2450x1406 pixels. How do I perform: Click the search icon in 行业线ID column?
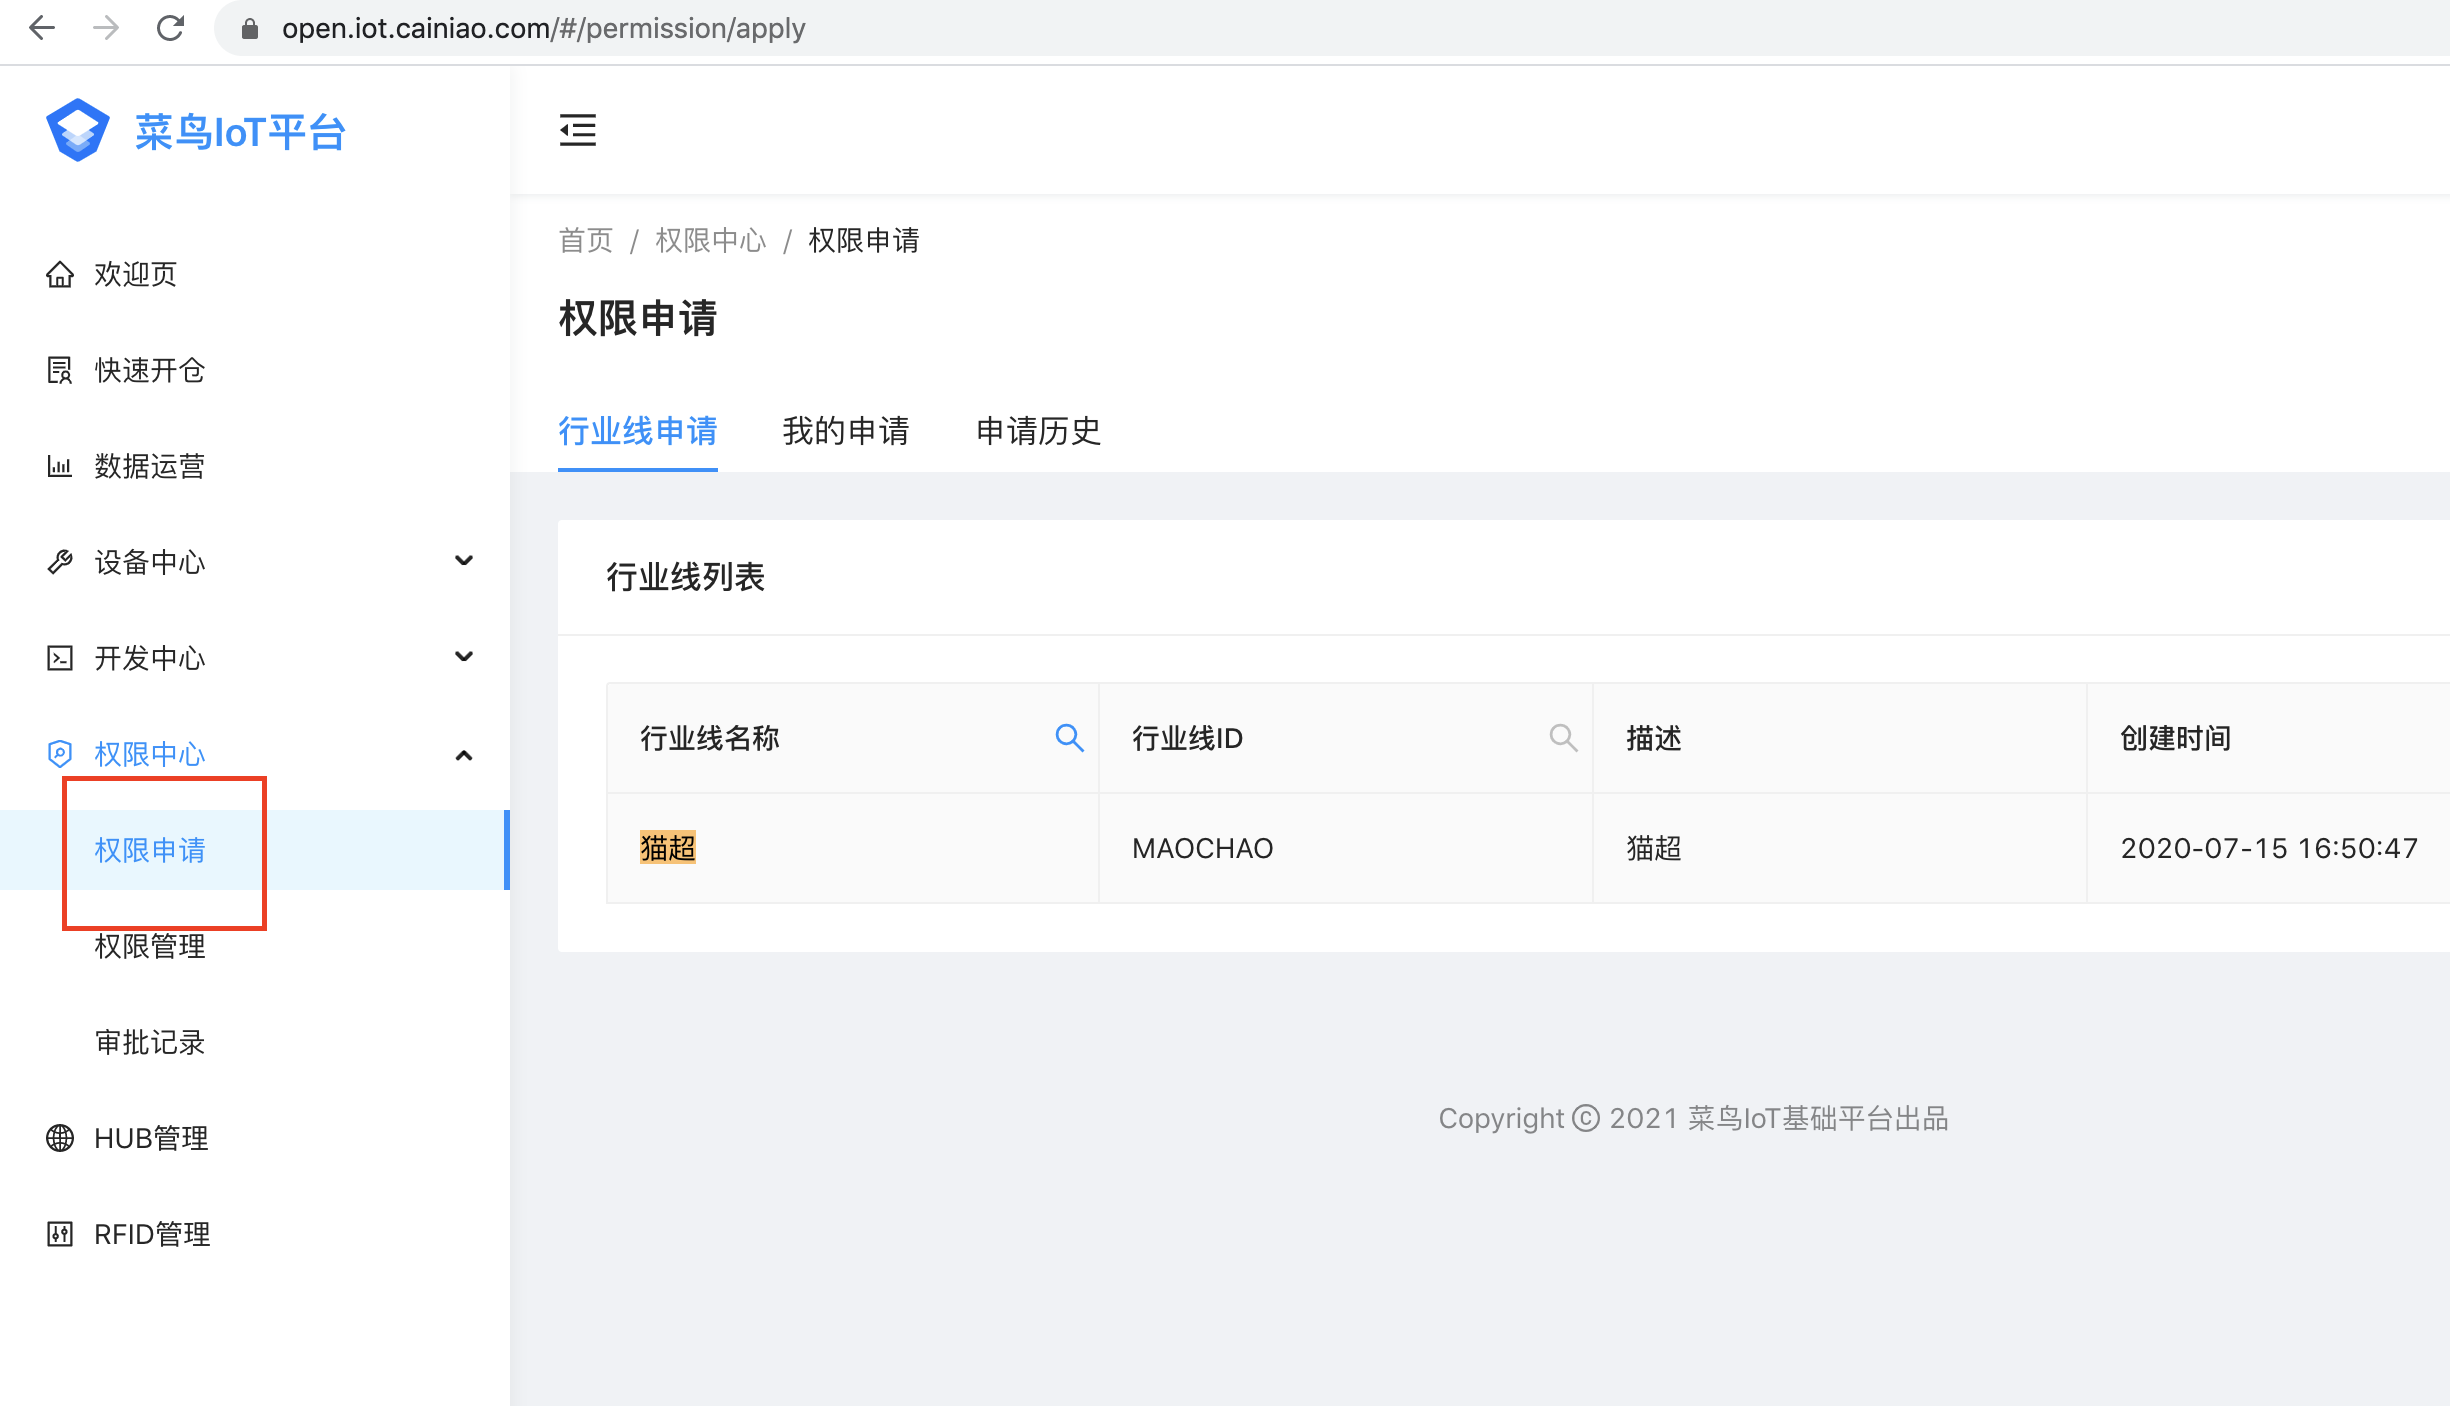(1562, 738)
